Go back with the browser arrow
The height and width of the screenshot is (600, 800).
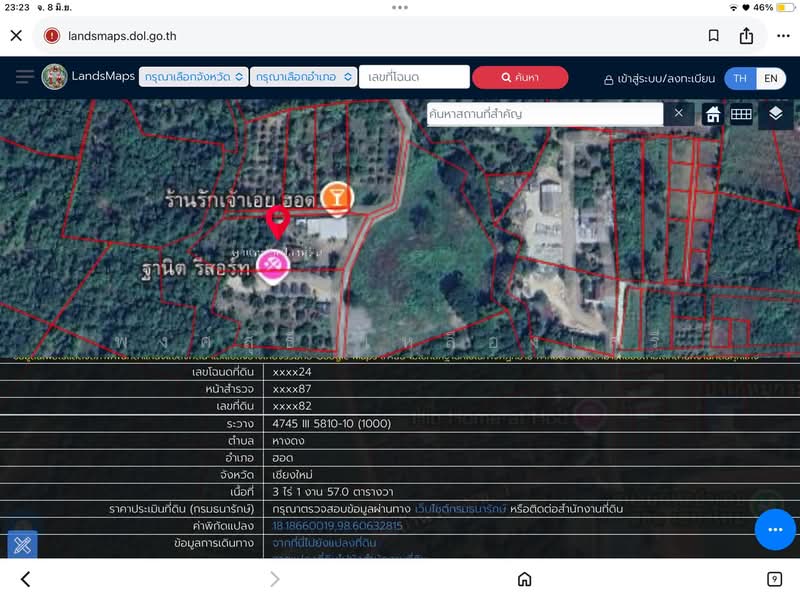tap(26, 579)
